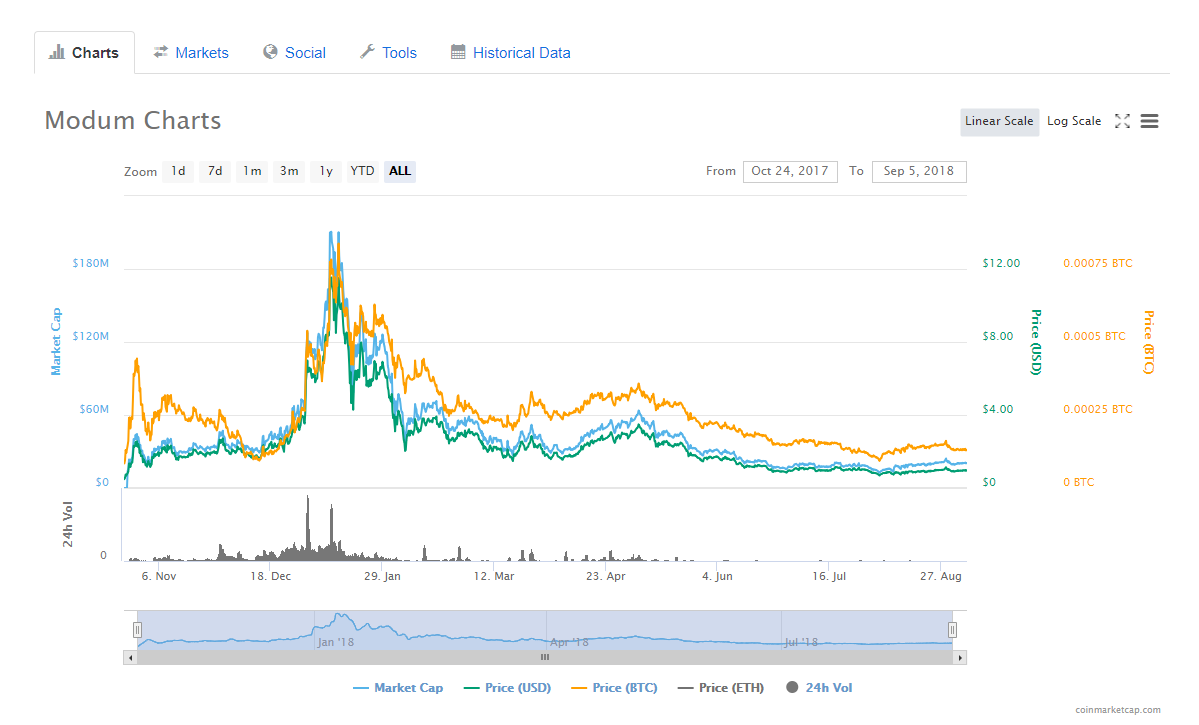Image resolution: width=1199 pixels, height=725 pixels.
Task: Set zoom range to 7d
Action: pyautogui.click(x=215, y=171)
